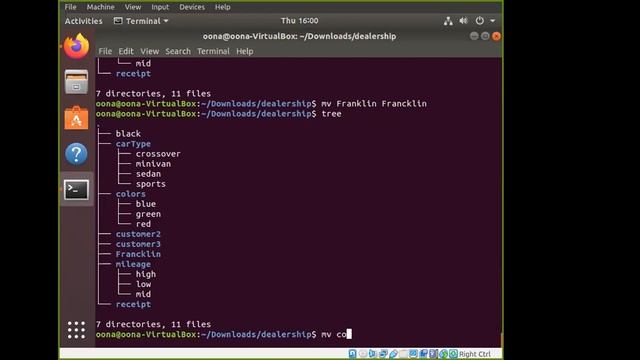The image size is (640, 360).
Task: Select the Terminal icon in the dock
Action: [76, 190]
